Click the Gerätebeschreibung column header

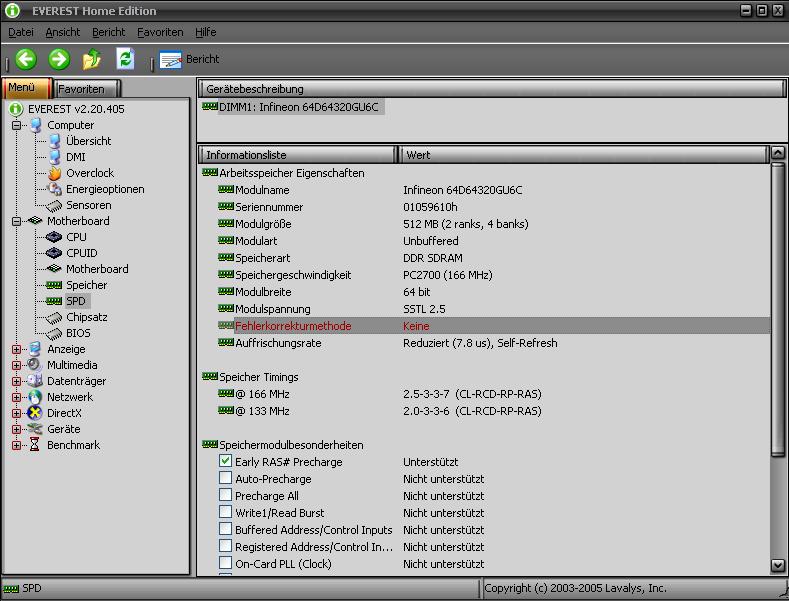pyautogui.click(x=492, y=89)
